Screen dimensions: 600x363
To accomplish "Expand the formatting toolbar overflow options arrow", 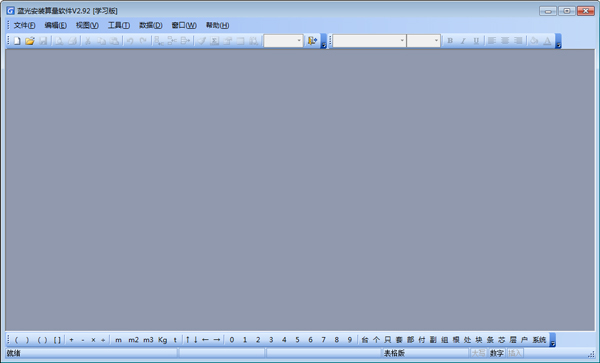I will [558, 41].
